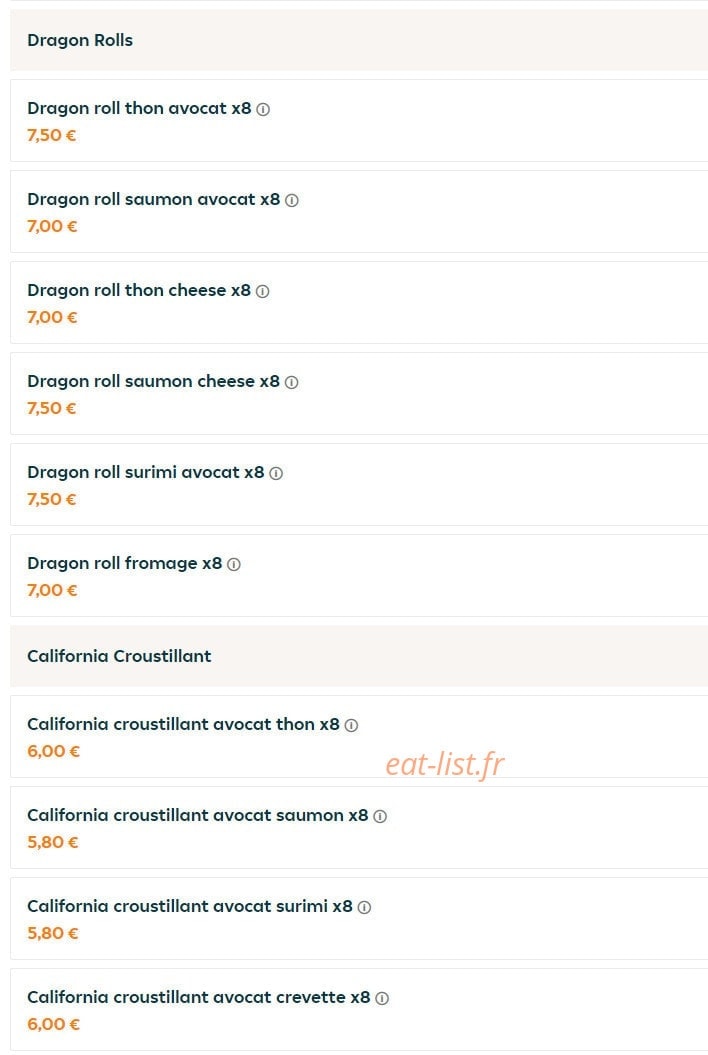Click the 5,80 € price under avocat surimi

click(x=52, y=933)
